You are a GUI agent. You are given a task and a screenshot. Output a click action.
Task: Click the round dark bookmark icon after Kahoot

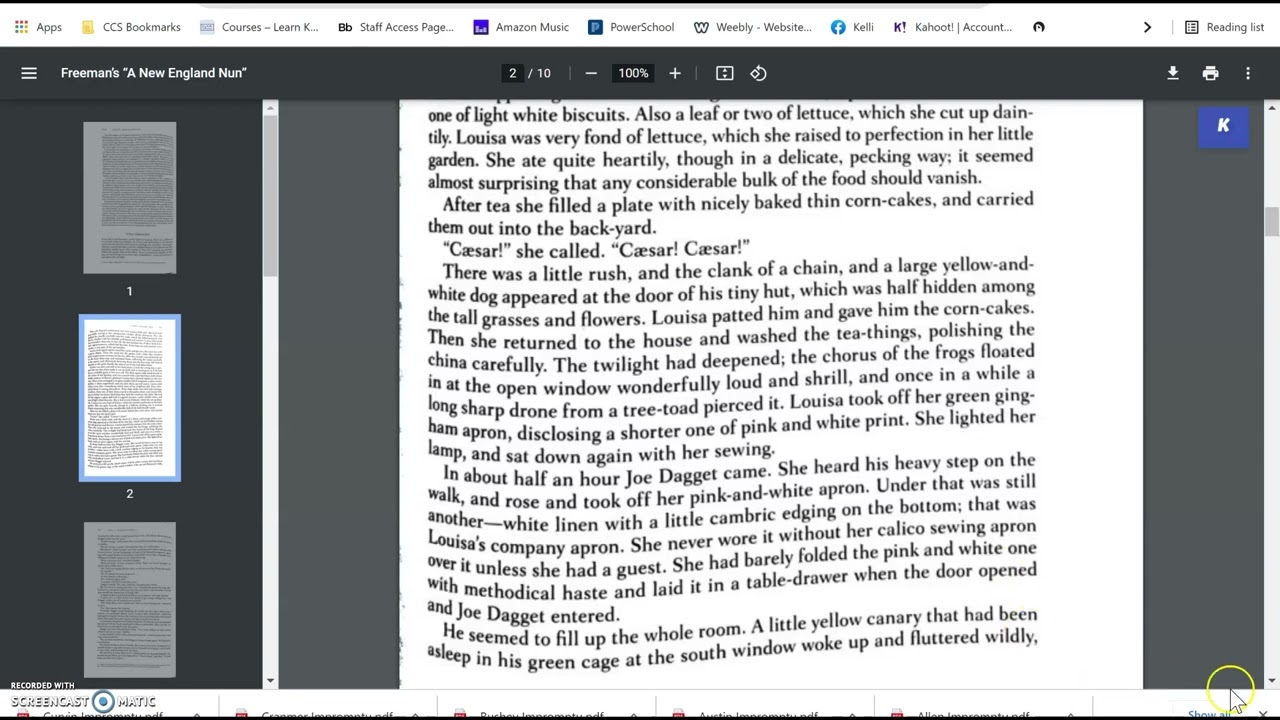point(1039,27)
